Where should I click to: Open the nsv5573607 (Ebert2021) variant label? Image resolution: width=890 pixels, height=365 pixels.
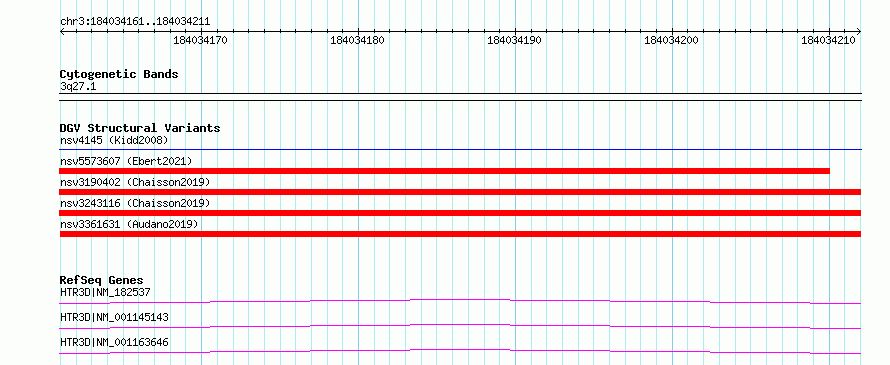tap(126, 161)
